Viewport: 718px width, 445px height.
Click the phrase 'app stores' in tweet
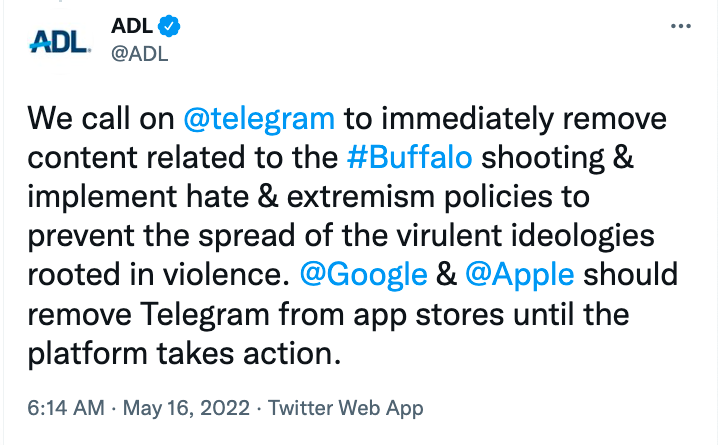(x=429, y=316)
